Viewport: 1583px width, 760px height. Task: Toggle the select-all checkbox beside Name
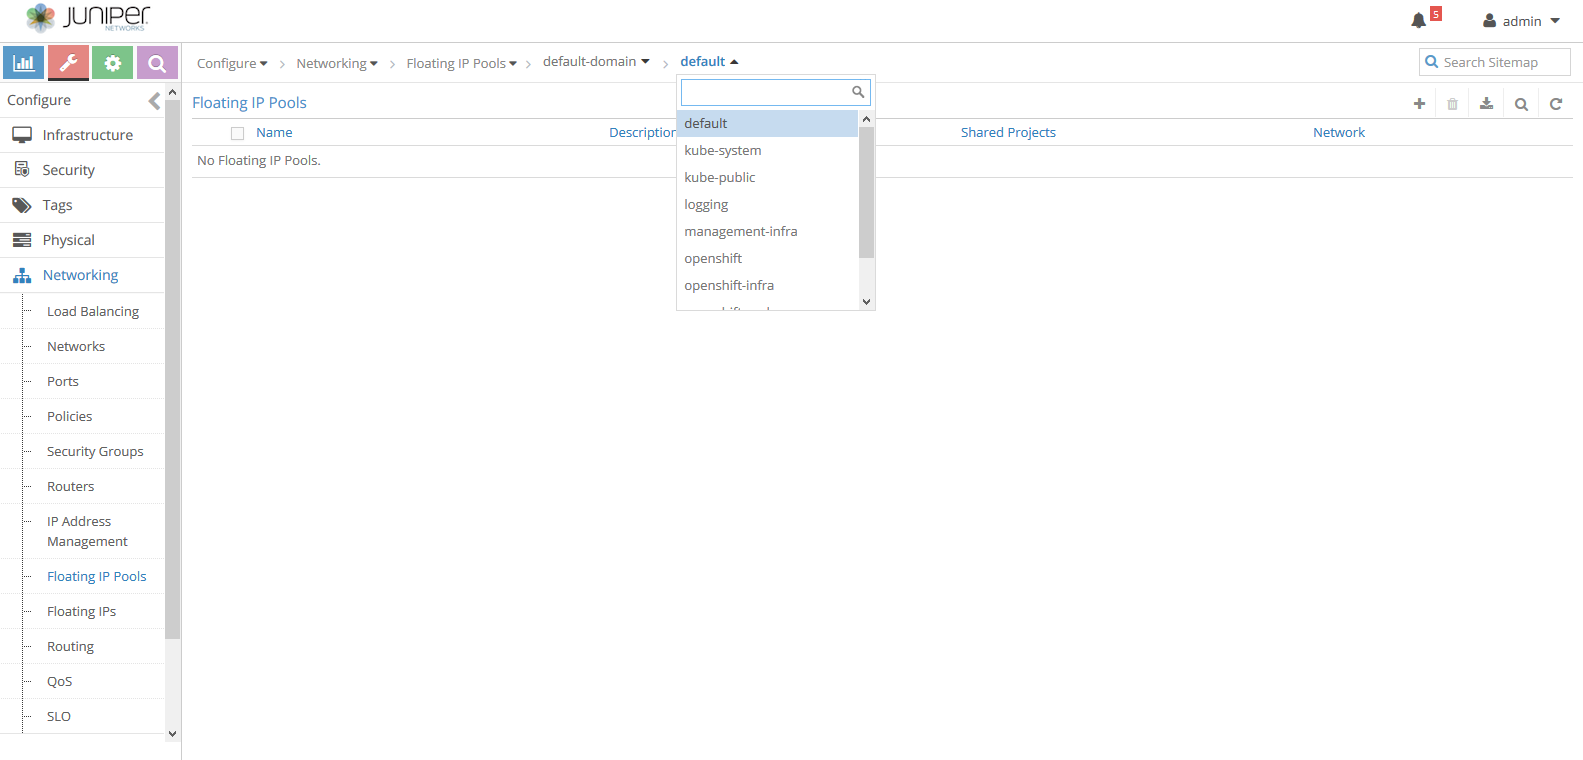click(237, 133)
